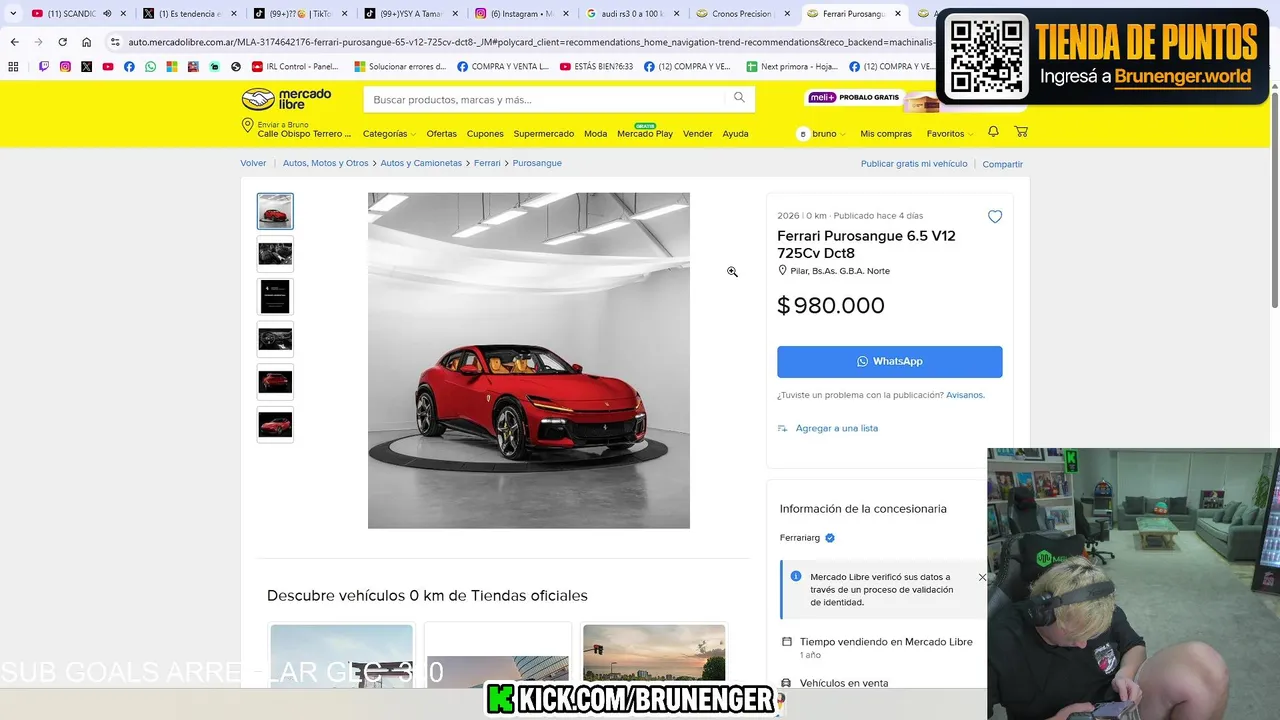Mute the SCANDIC tab audio icon
Screen dimensions: 1280x720
click(x=106, y=14)
